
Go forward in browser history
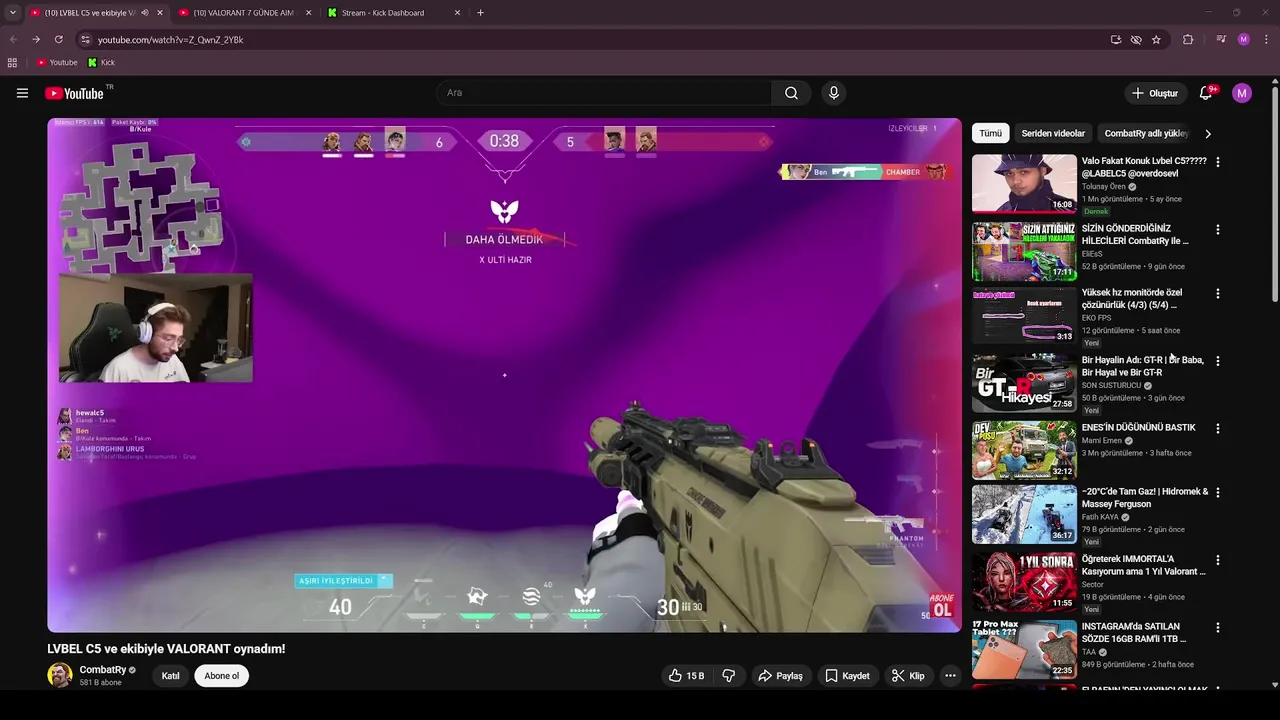click(x=36, y=39)
